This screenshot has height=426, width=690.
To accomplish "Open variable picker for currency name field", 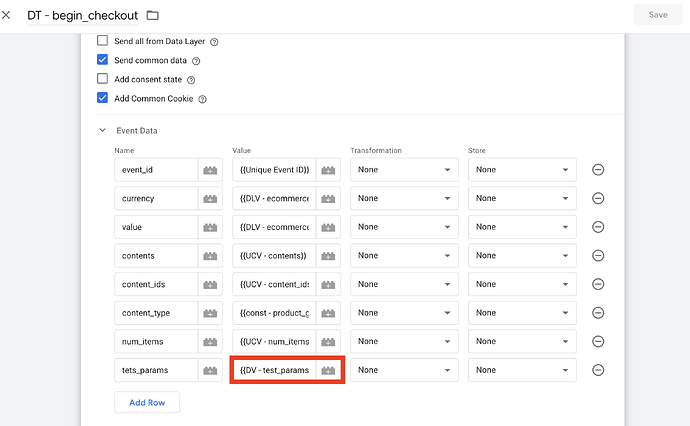I will pyautogui.click(x=210, y=198).
